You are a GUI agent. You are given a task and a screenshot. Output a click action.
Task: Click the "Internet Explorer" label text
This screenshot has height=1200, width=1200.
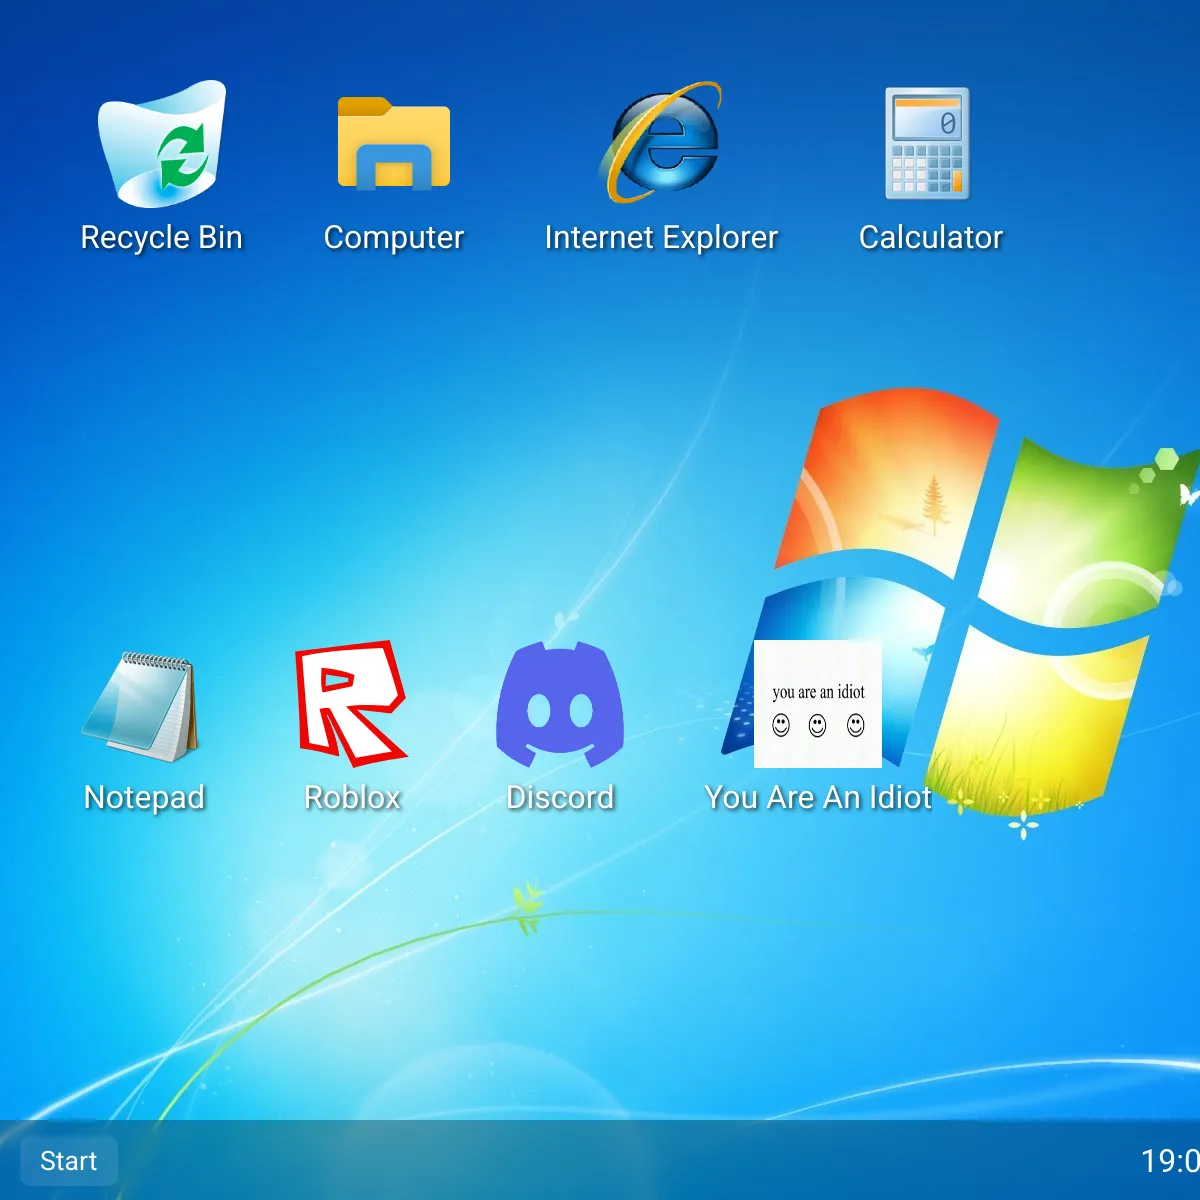[661, 237]
